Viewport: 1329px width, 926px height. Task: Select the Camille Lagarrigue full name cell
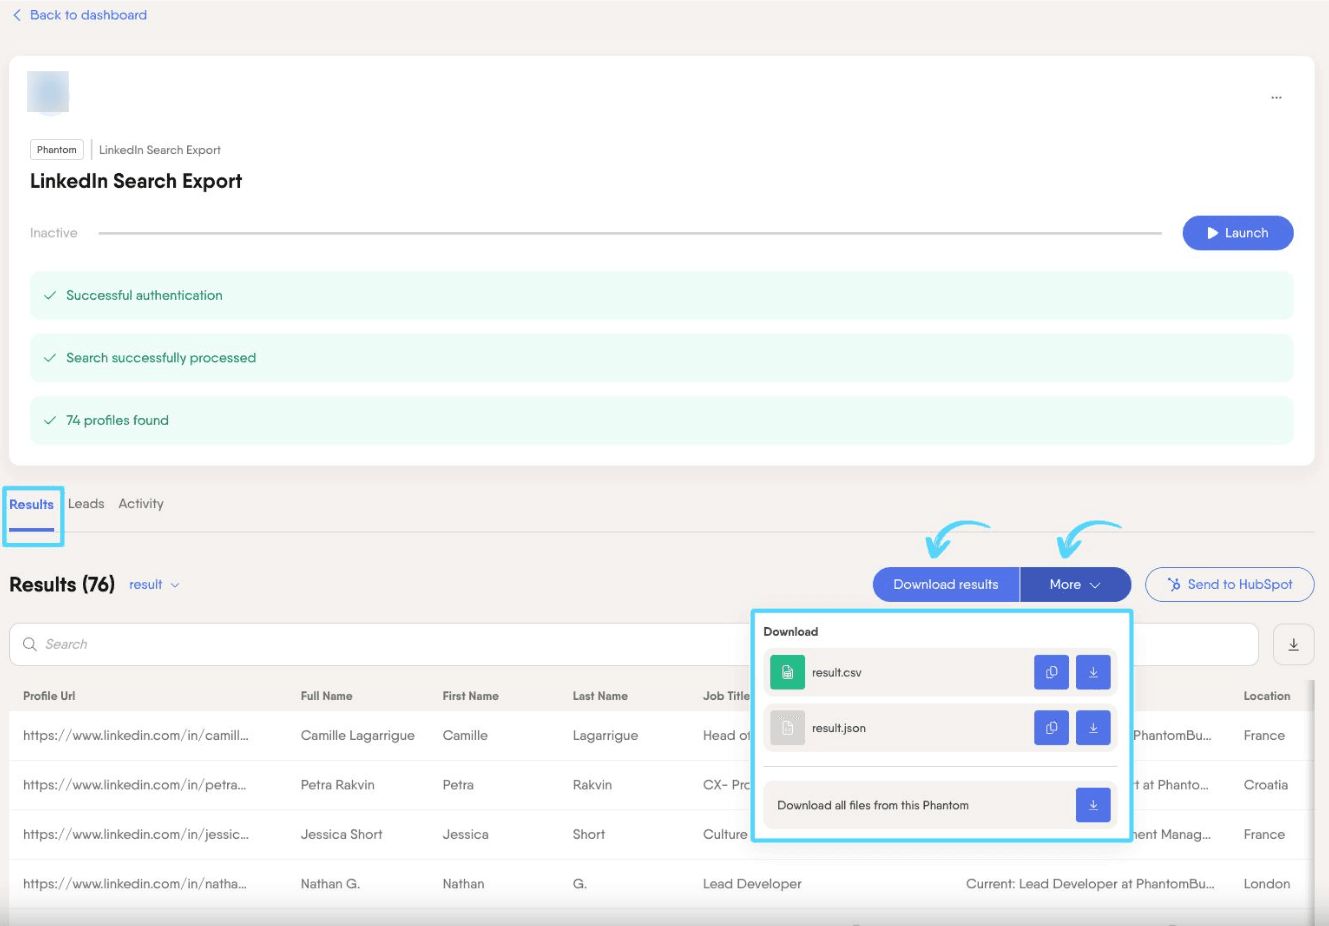click(358, 736)
